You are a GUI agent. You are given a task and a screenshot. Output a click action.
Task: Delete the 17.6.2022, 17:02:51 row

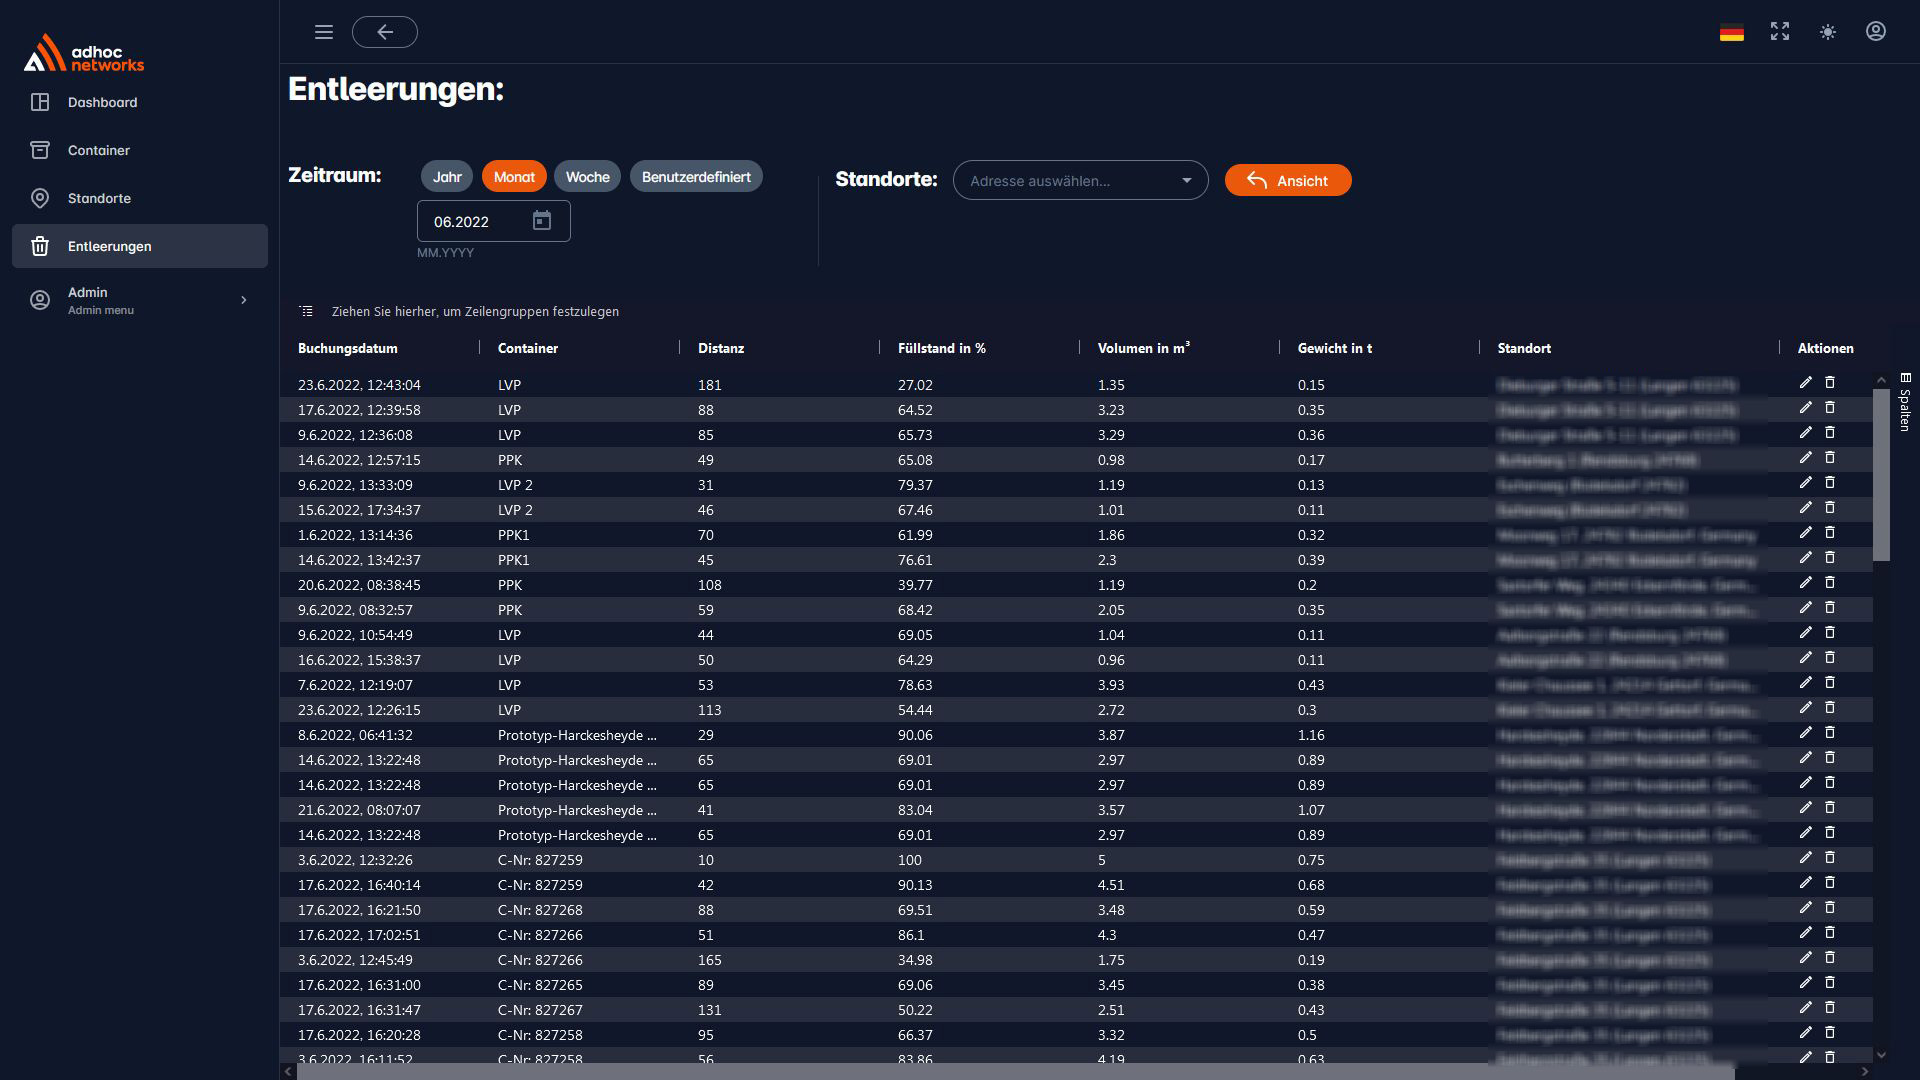[x=1830, y=933]
